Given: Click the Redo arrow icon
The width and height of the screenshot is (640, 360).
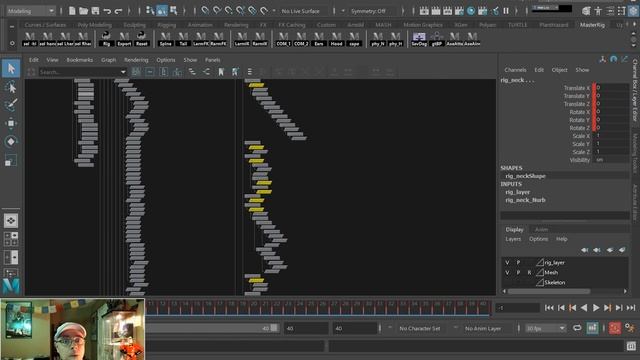Looking at the screenshot, I should 118,11.
